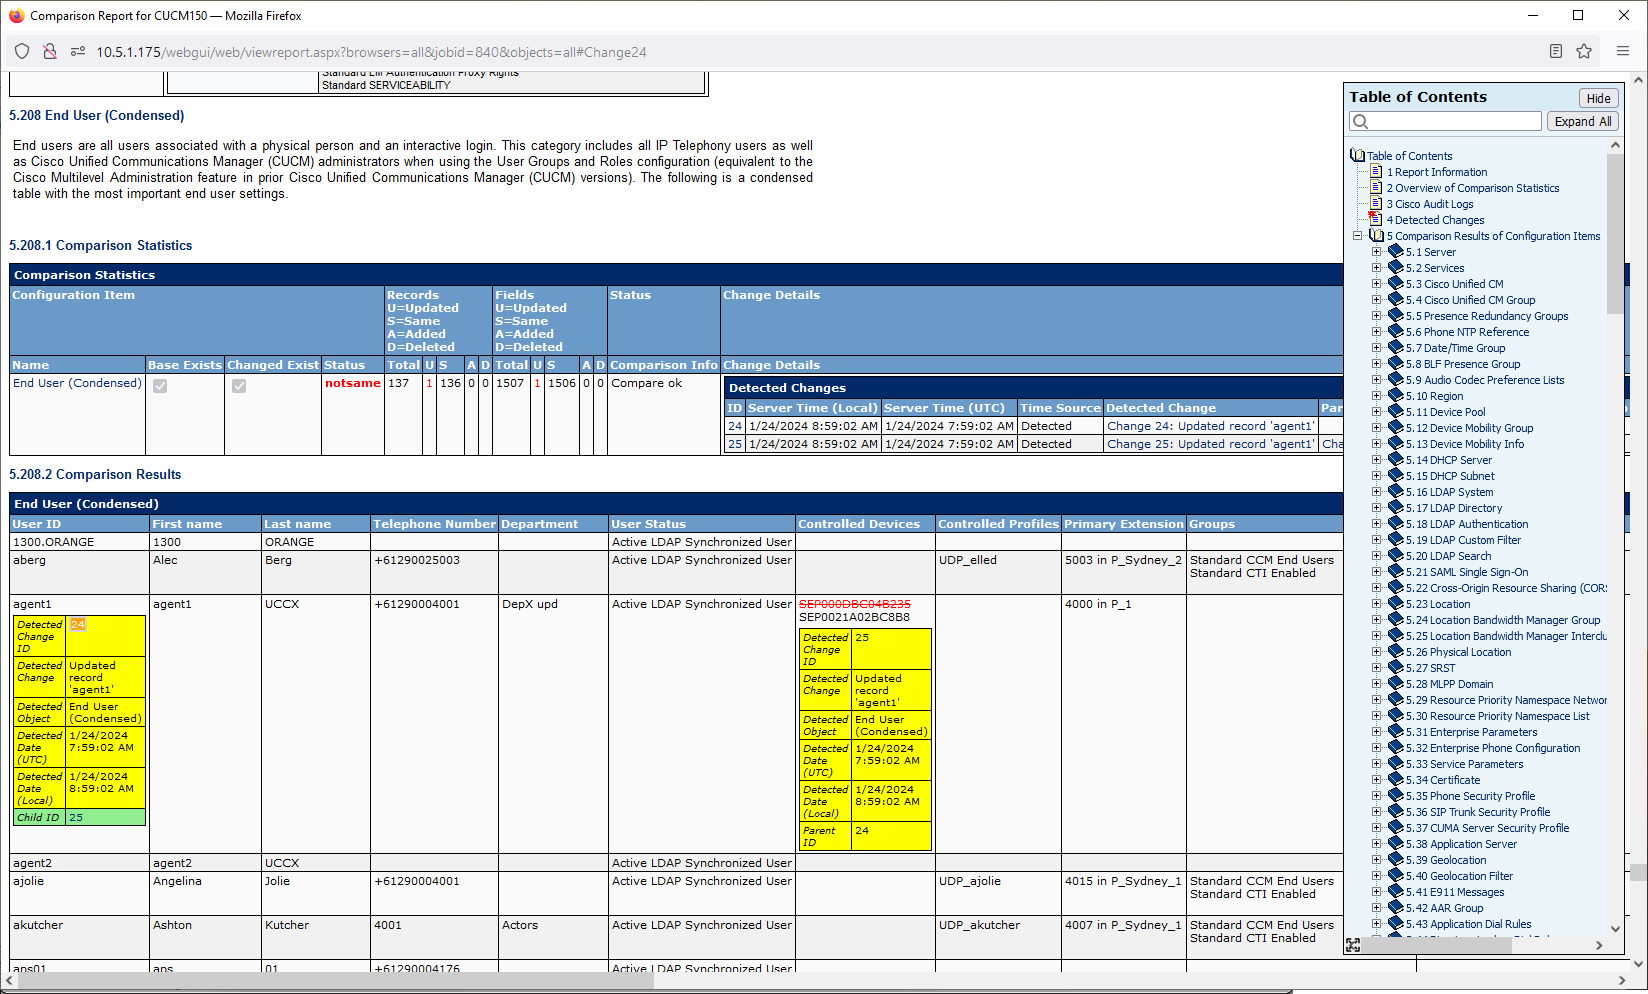Click the book icon beside 5.3 Cisco Unified CM
The height and width of the screenshot is (994, 1648).
[x=1396, y=284]
